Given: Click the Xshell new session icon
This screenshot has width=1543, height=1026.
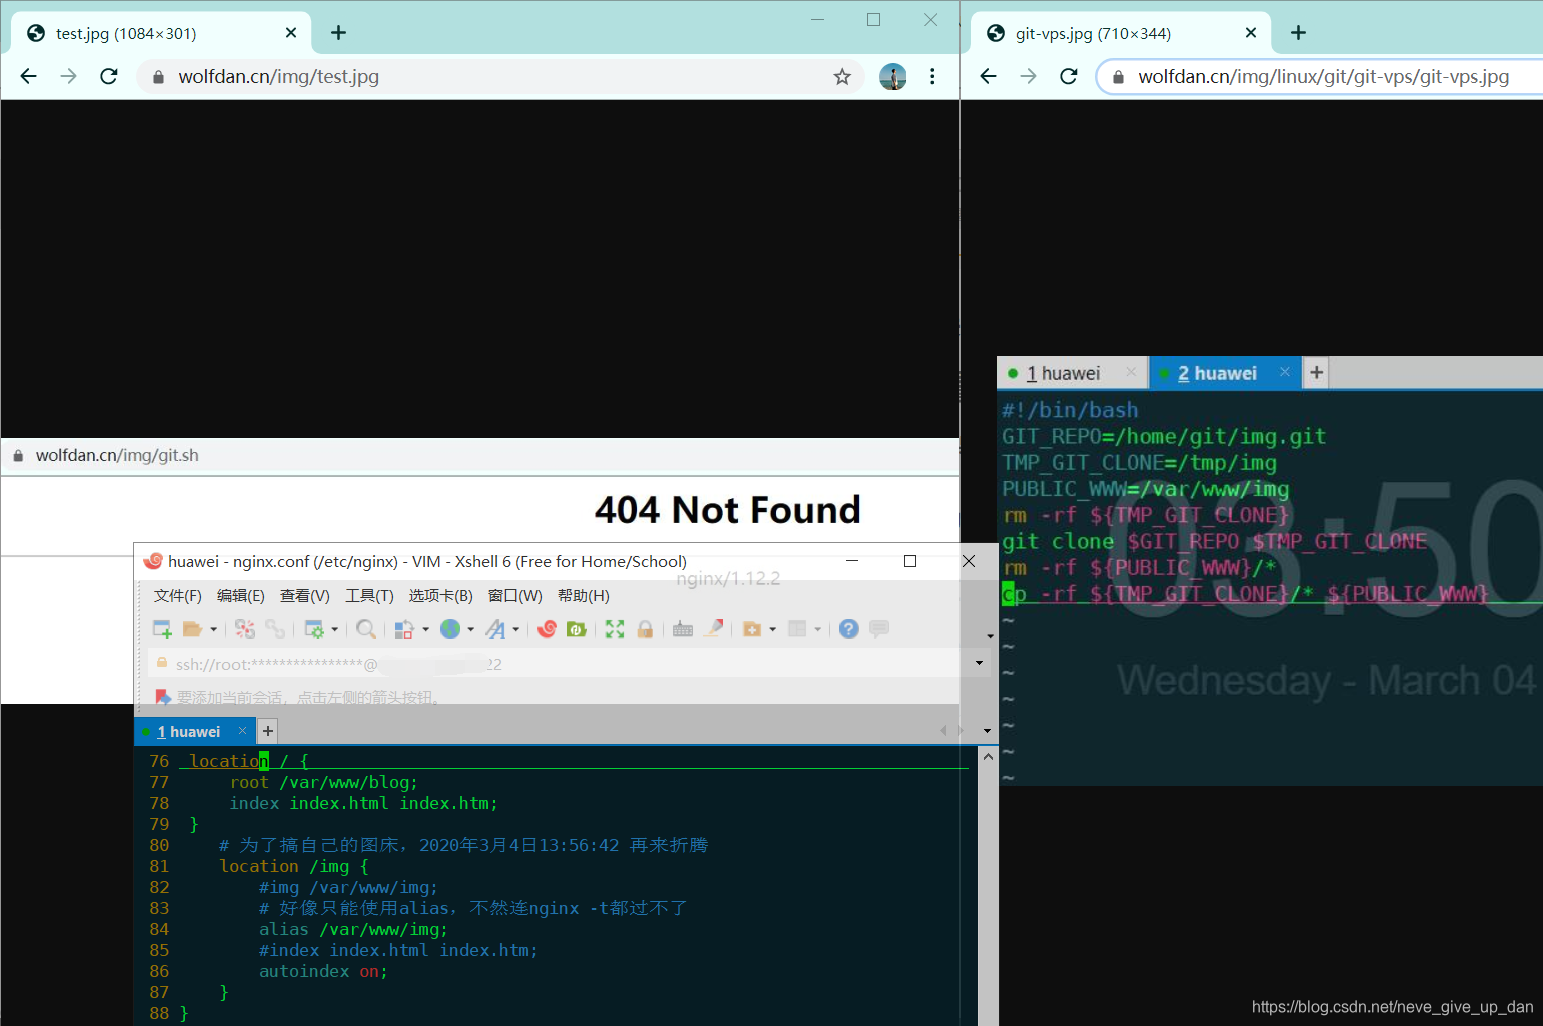Looking at the screenshot, I should point(162,629).
